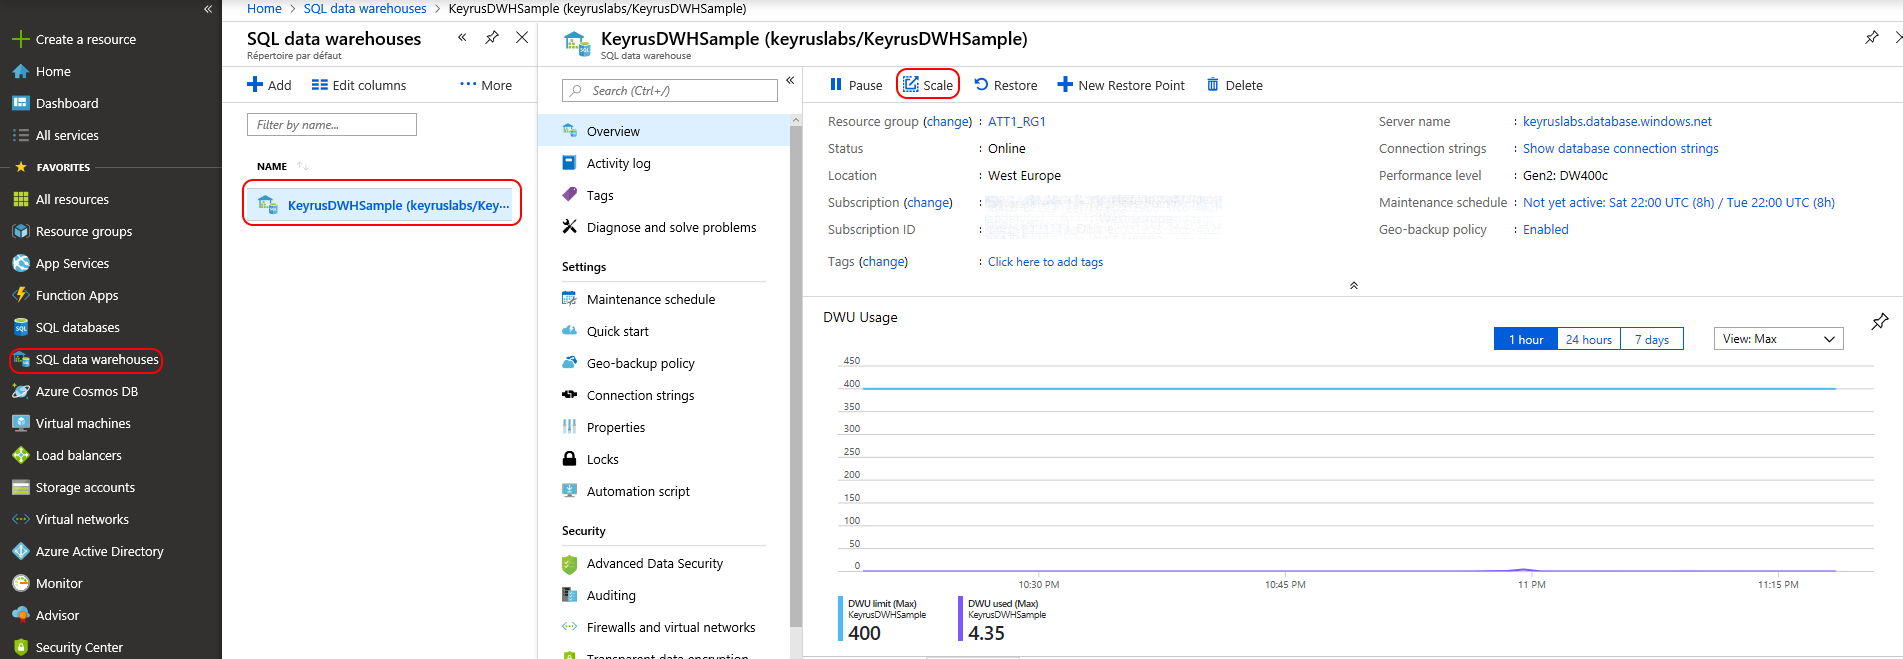Viewport: 1903px width, 659px height.
Task: Open the View: Max dropdown
Action: coord(1779,339)
